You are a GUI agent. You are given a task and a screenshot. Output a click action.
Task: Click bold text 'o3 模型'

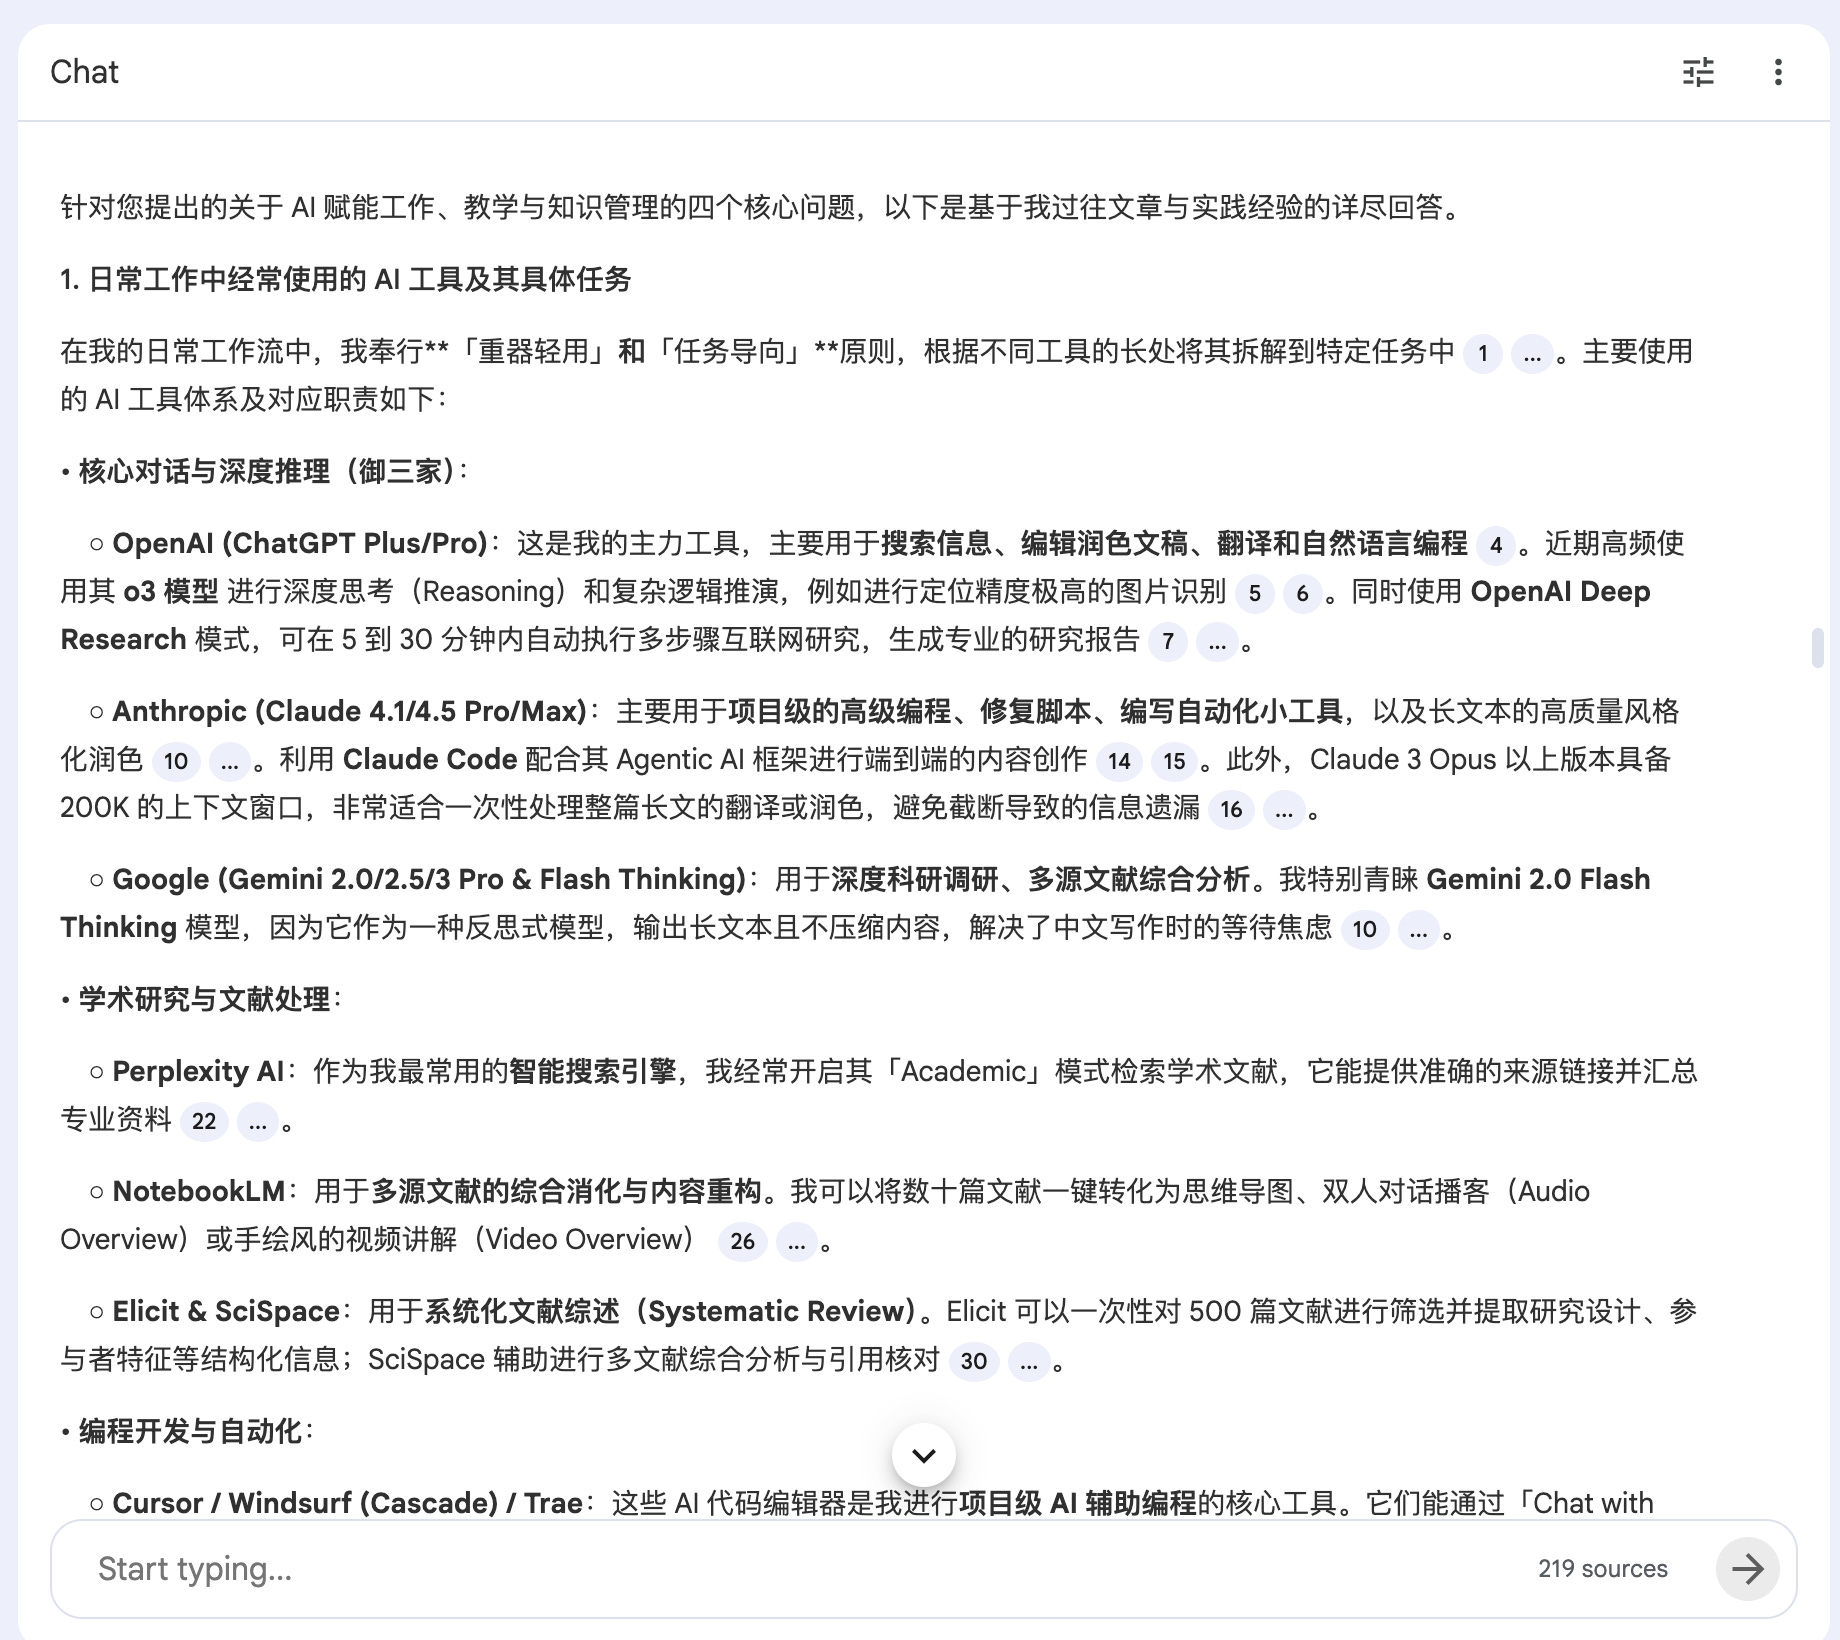[x=170, y=591]
